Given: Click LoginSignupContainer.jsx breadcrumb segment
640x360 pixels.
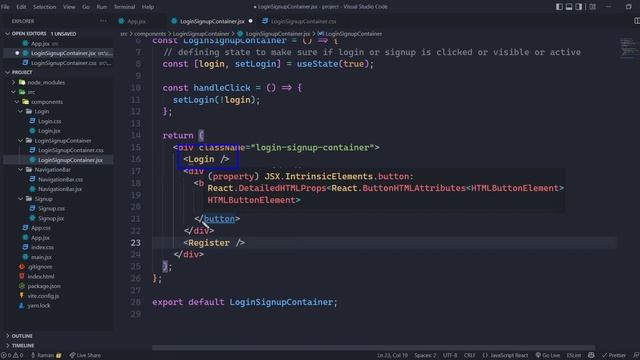Looking at the screenshot, I should [x=278, y=34].
